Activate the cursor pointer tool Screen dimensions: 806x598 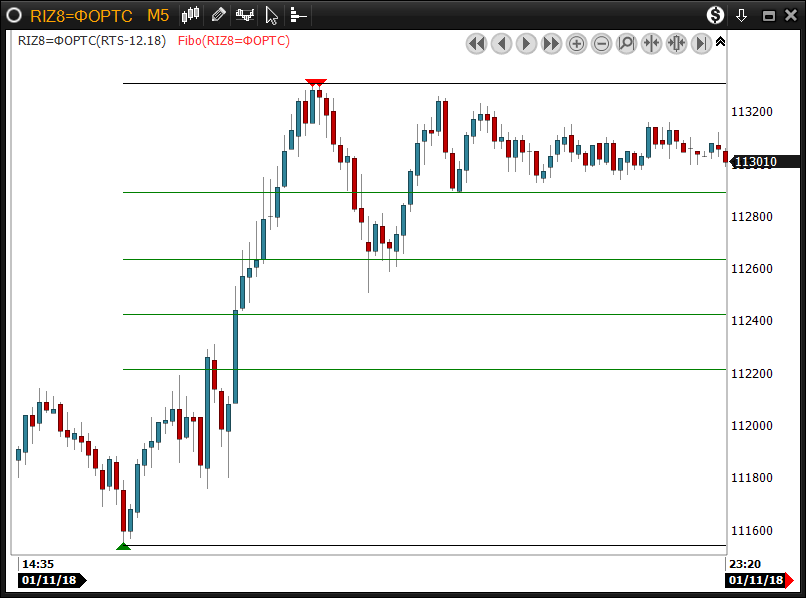coord(271,15)
